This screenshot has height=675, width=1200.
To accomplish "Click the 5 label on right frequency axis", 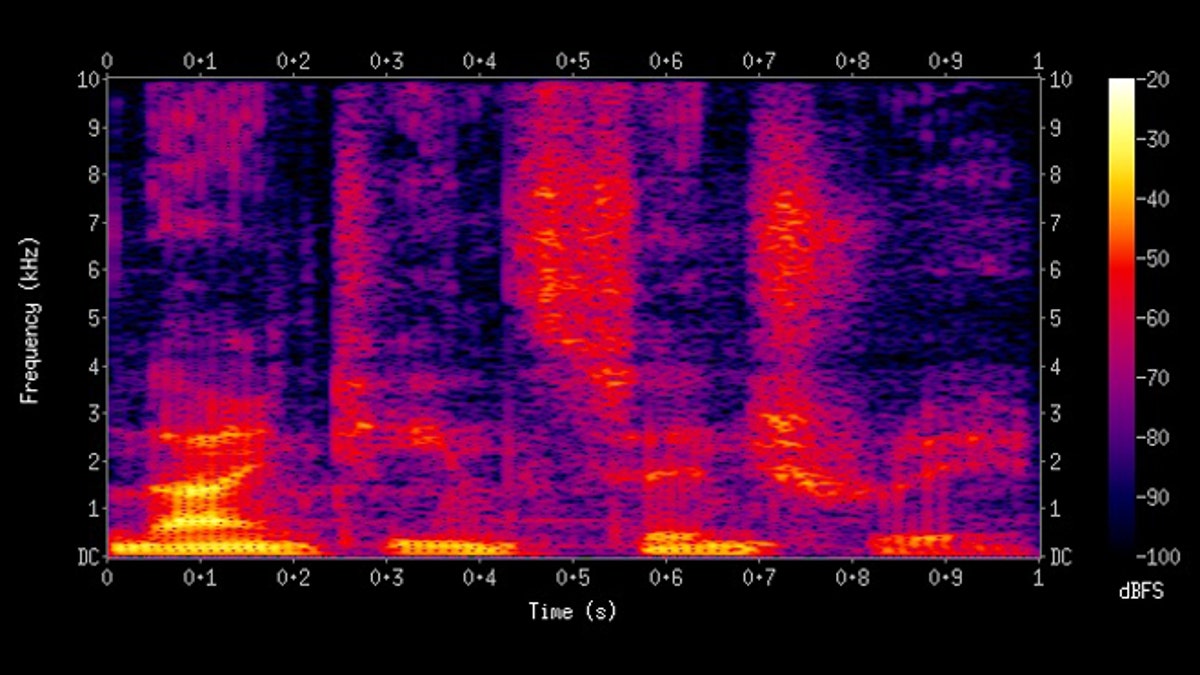I will [1054, 318].
